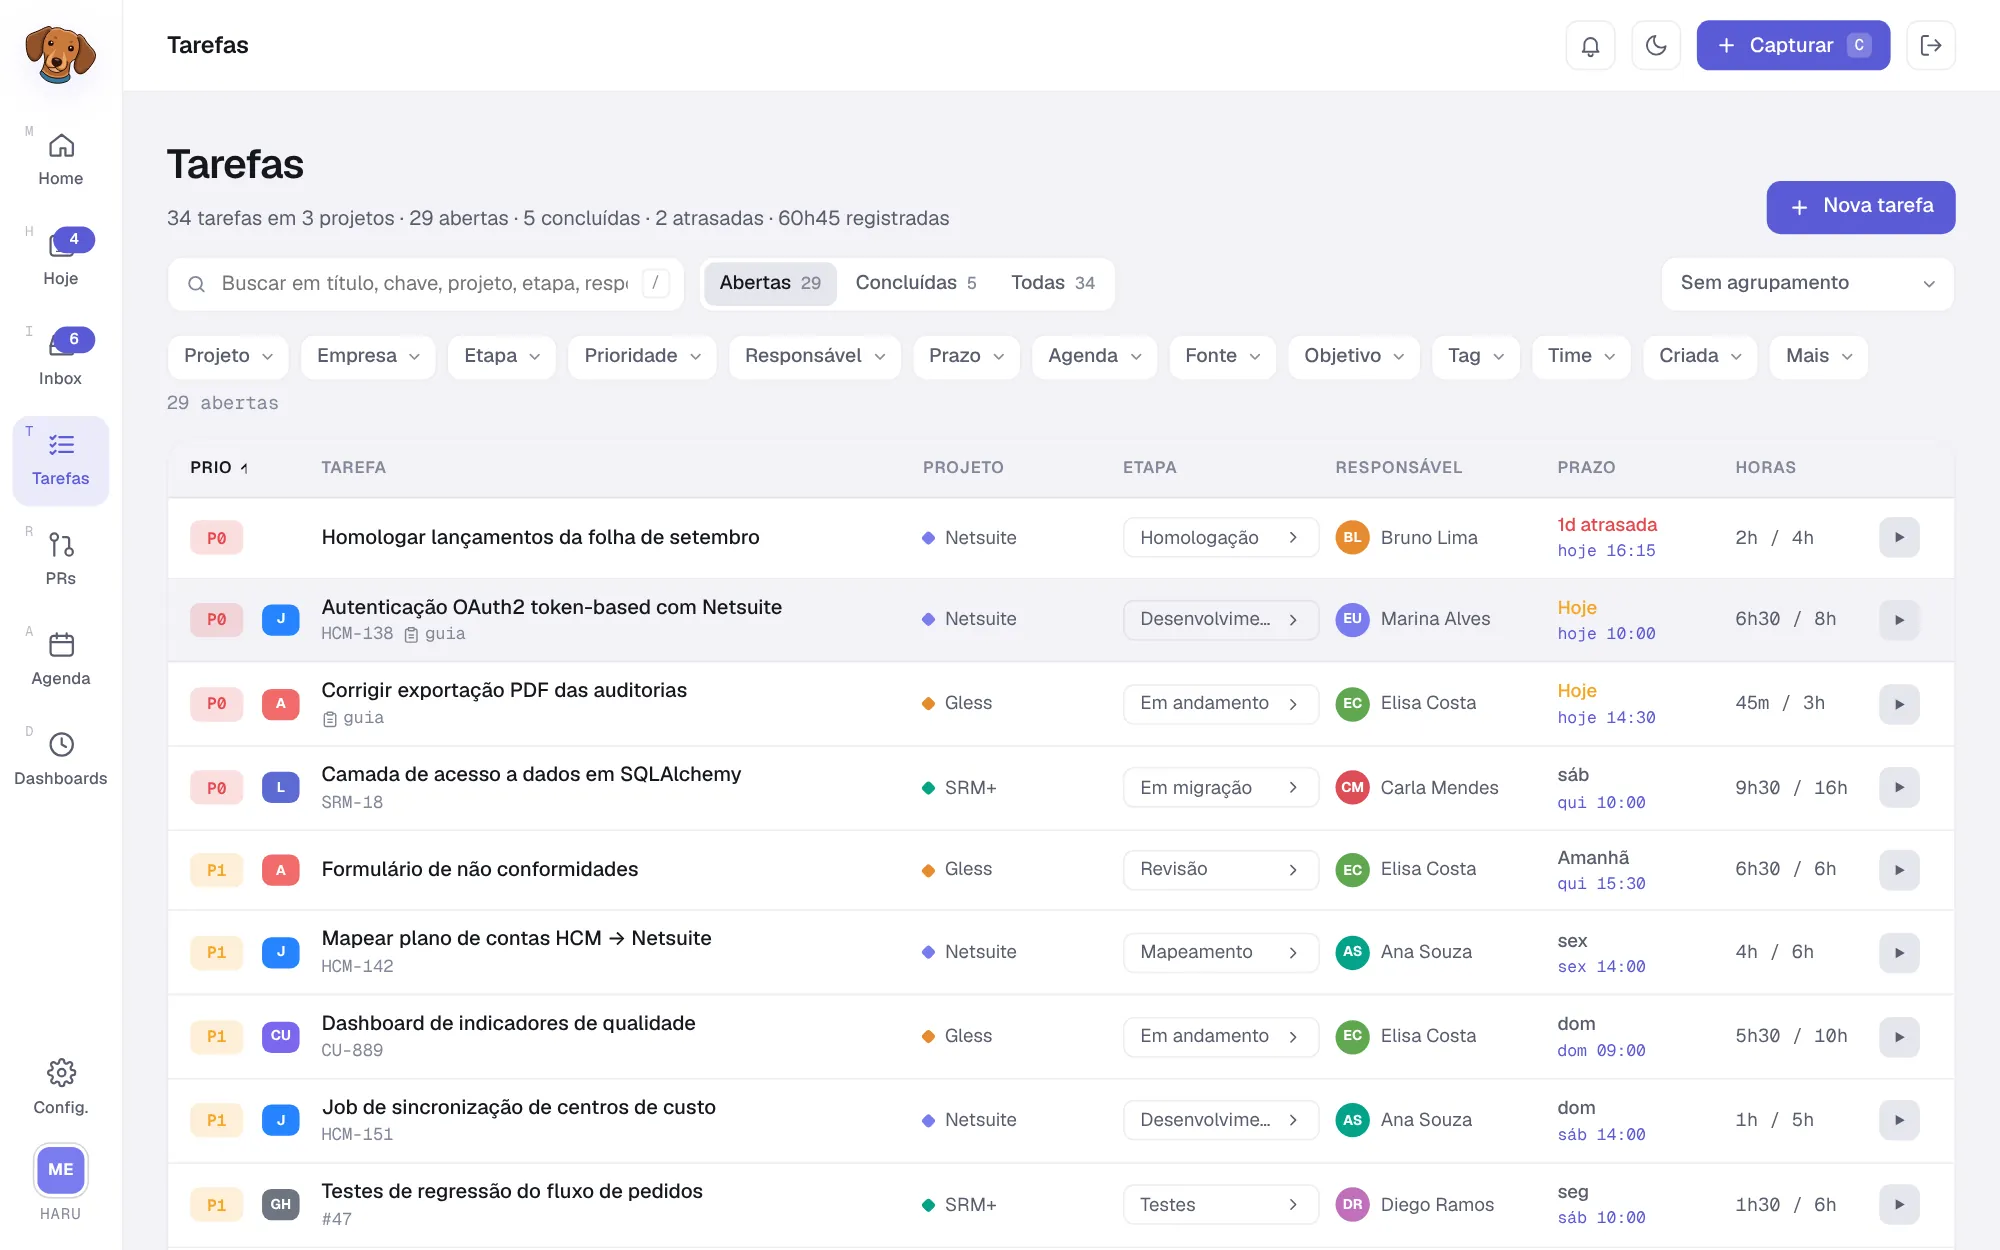Open the Projeto filter

(228, 356)
